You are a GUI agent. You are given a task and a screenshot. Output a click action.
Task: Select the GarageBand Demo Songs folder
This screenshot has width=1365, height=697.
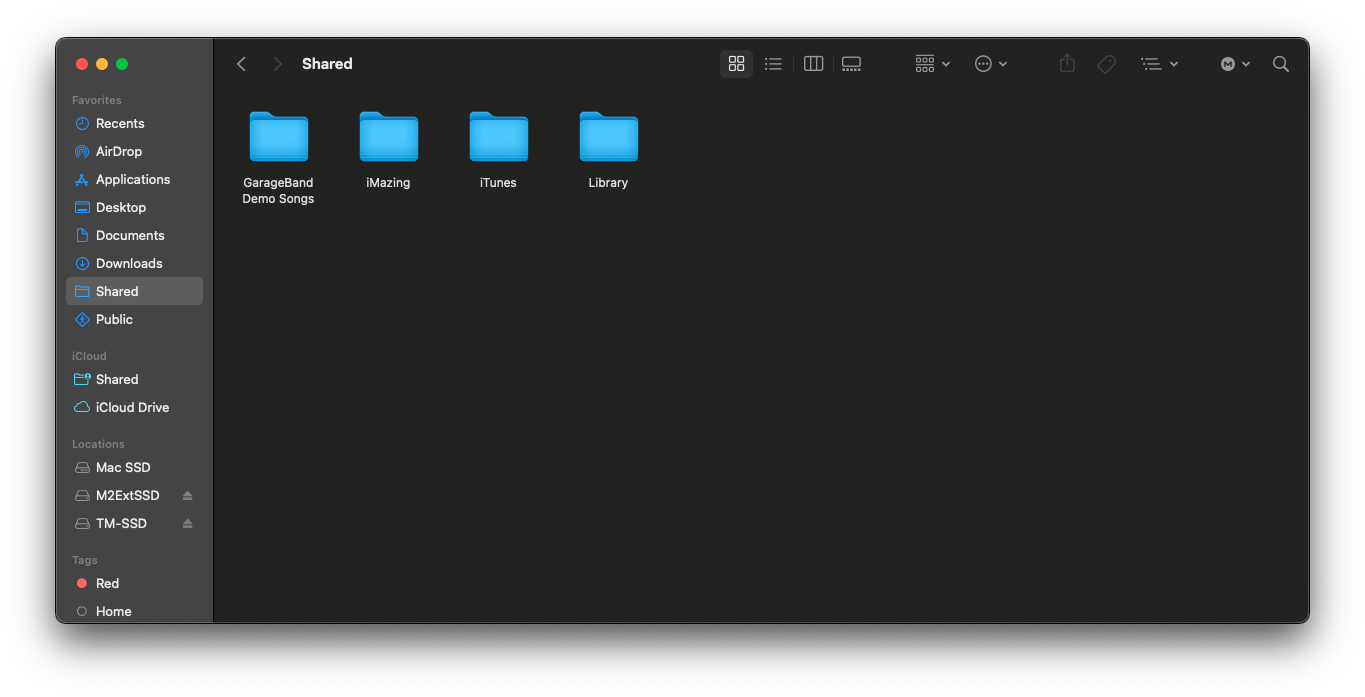(278, 157)
